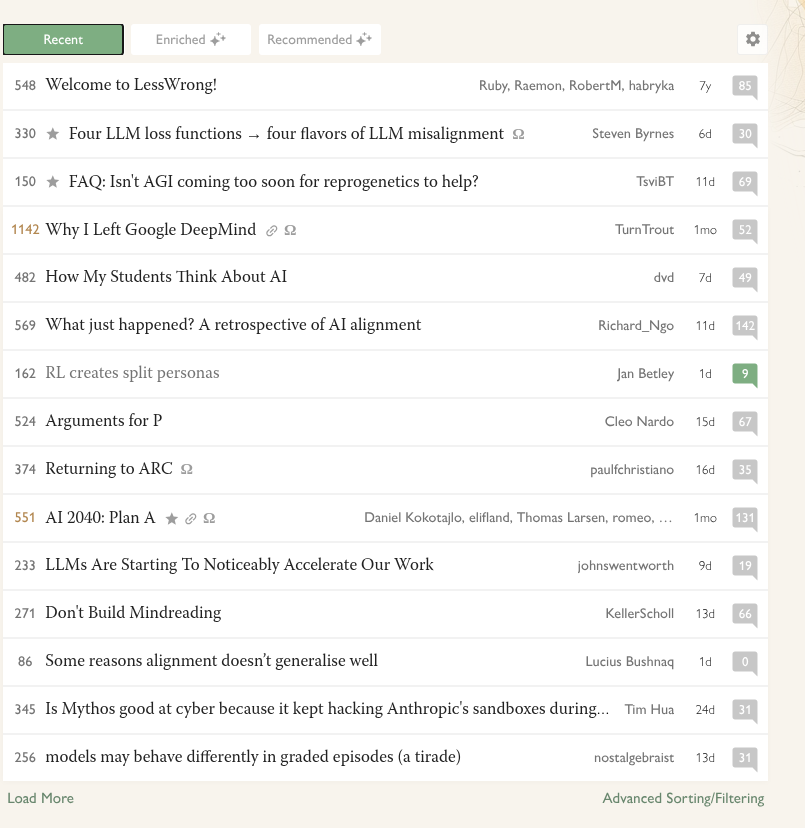Screen dimensions: 805x828
Task: Open the post Don't Build Mindreading
Action: click(x=133, y=613)
